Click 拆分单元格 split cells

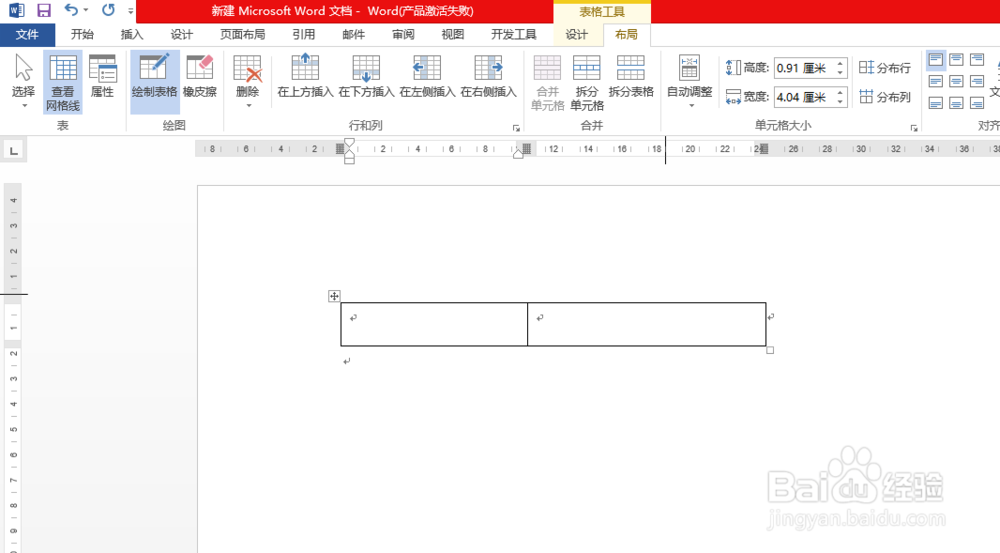tap(587, 83)
